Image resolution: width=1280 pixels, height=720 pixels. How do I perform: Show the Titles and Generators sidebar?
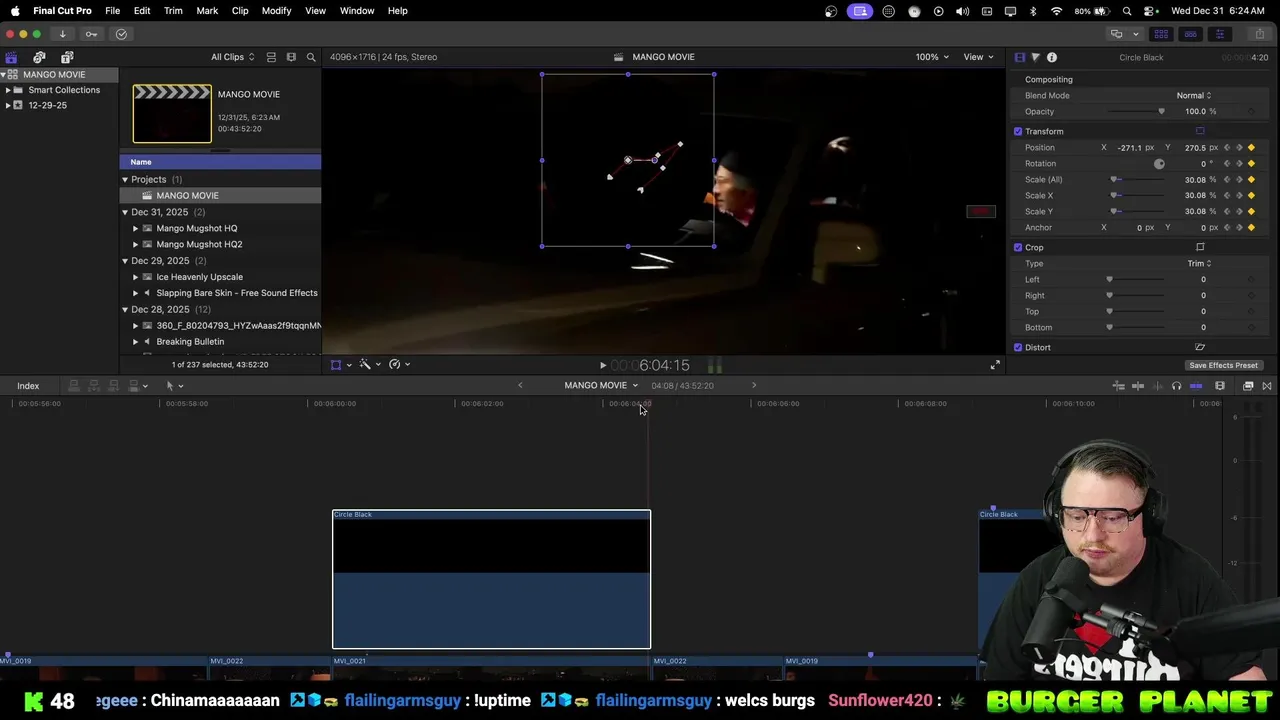click(67, 57)
